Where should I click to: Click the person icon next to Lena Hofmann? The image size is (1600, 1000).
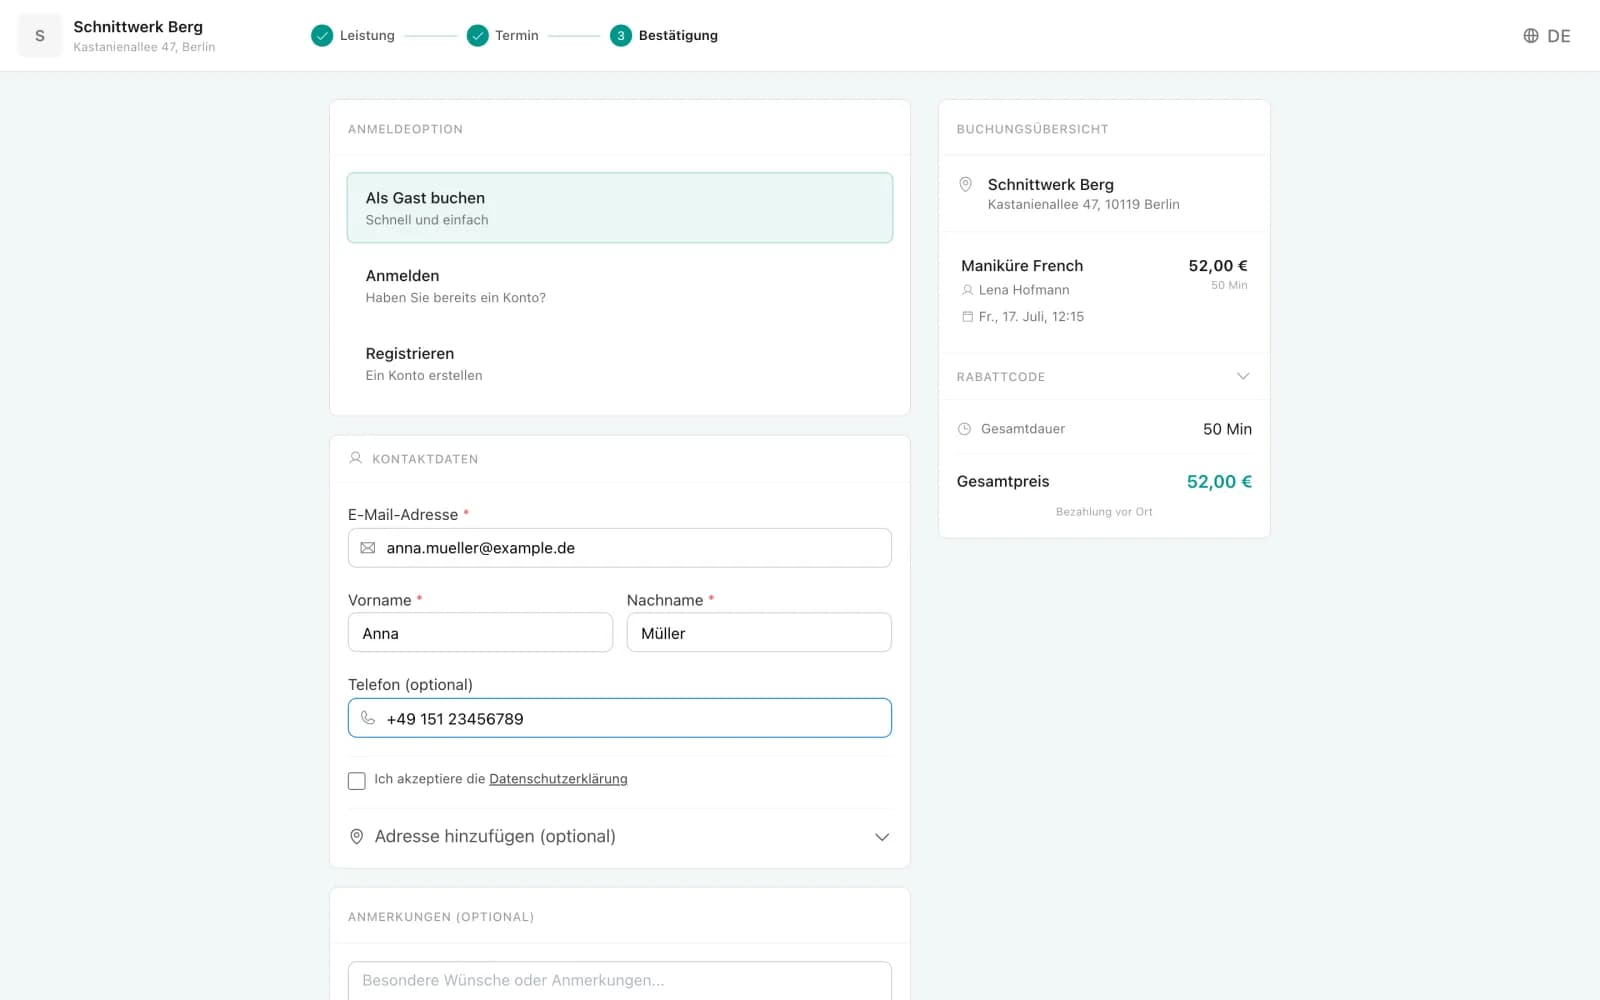pyautogui.click(x=967, y=290)
